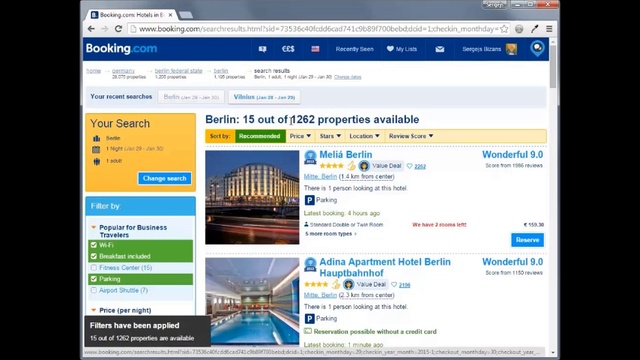
Task: Click the Change dates link
Action: click(x=347, y=77)
